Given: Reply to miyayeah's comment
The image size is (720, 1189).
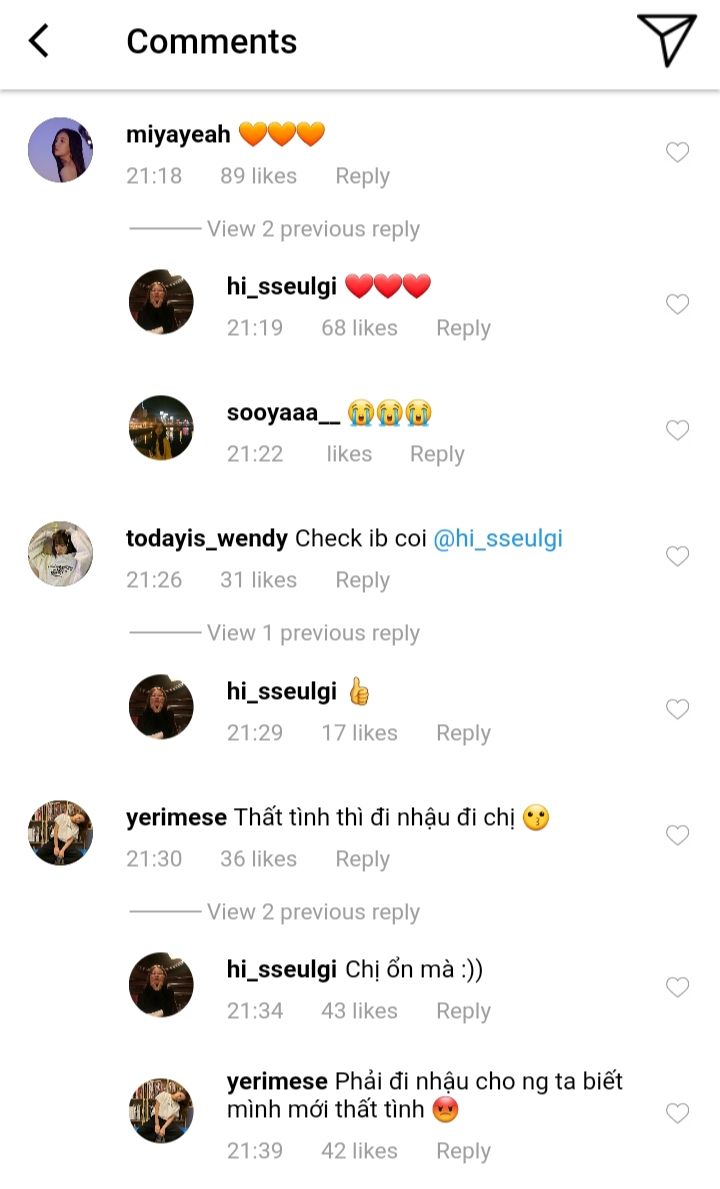Looking at the screenshot, I should tap(362, 176).
